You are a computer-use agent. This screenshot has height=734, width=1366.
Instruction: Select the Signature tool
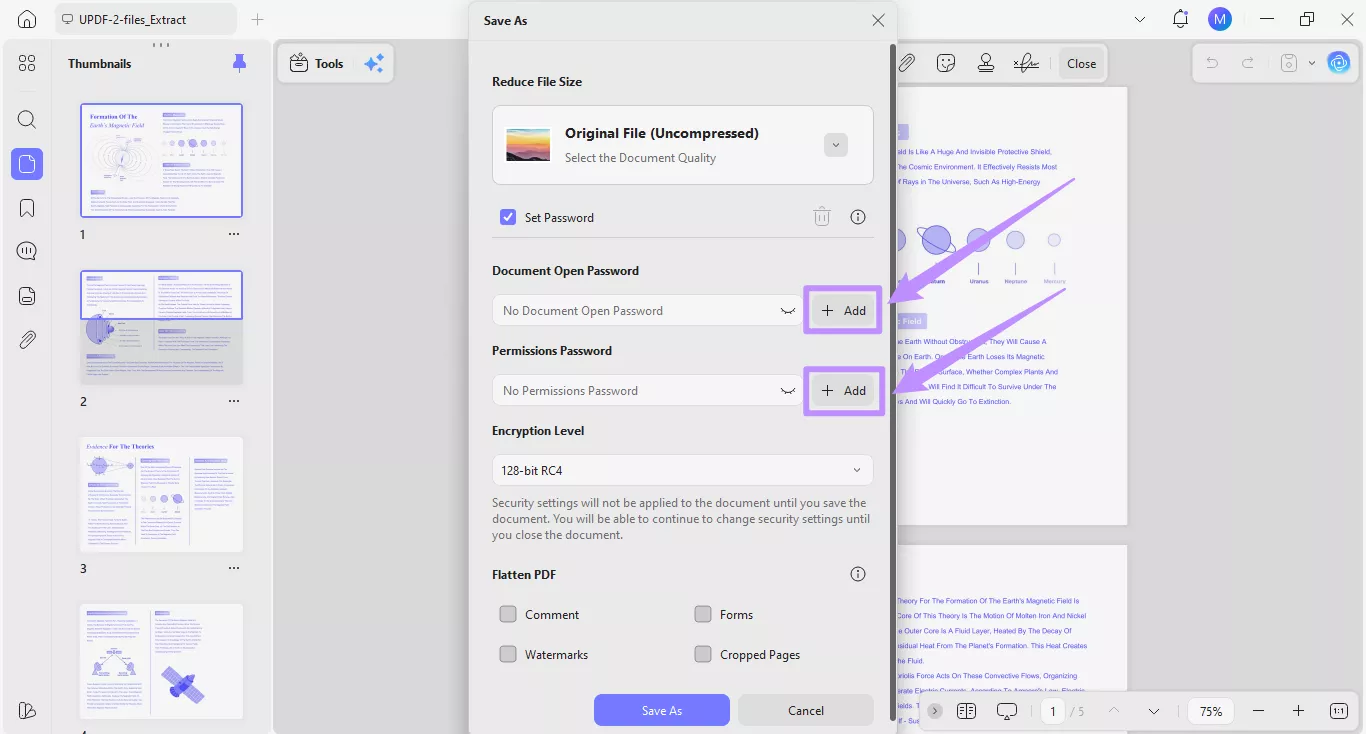pos(1026,62)
